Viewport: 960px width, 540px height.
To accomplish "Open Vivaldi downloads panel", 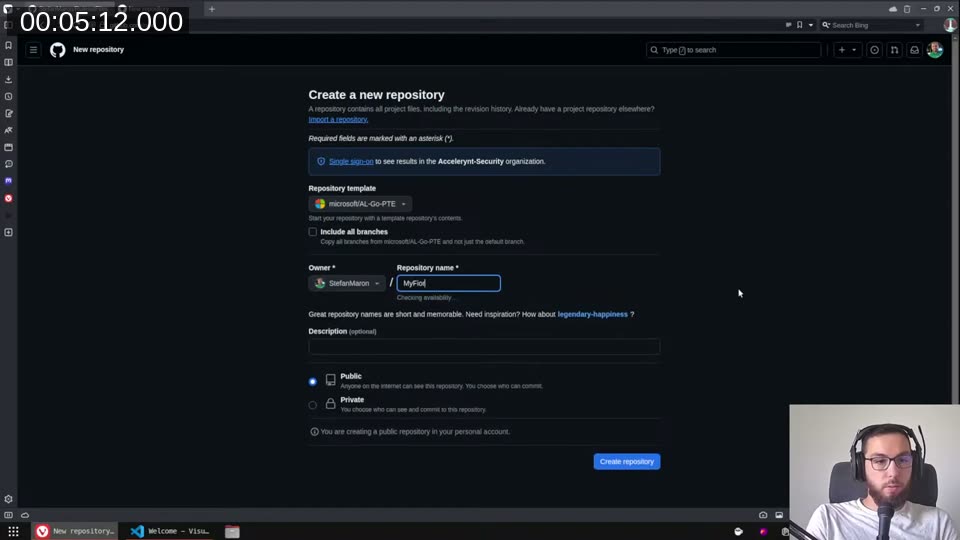I will click(9, 80).
